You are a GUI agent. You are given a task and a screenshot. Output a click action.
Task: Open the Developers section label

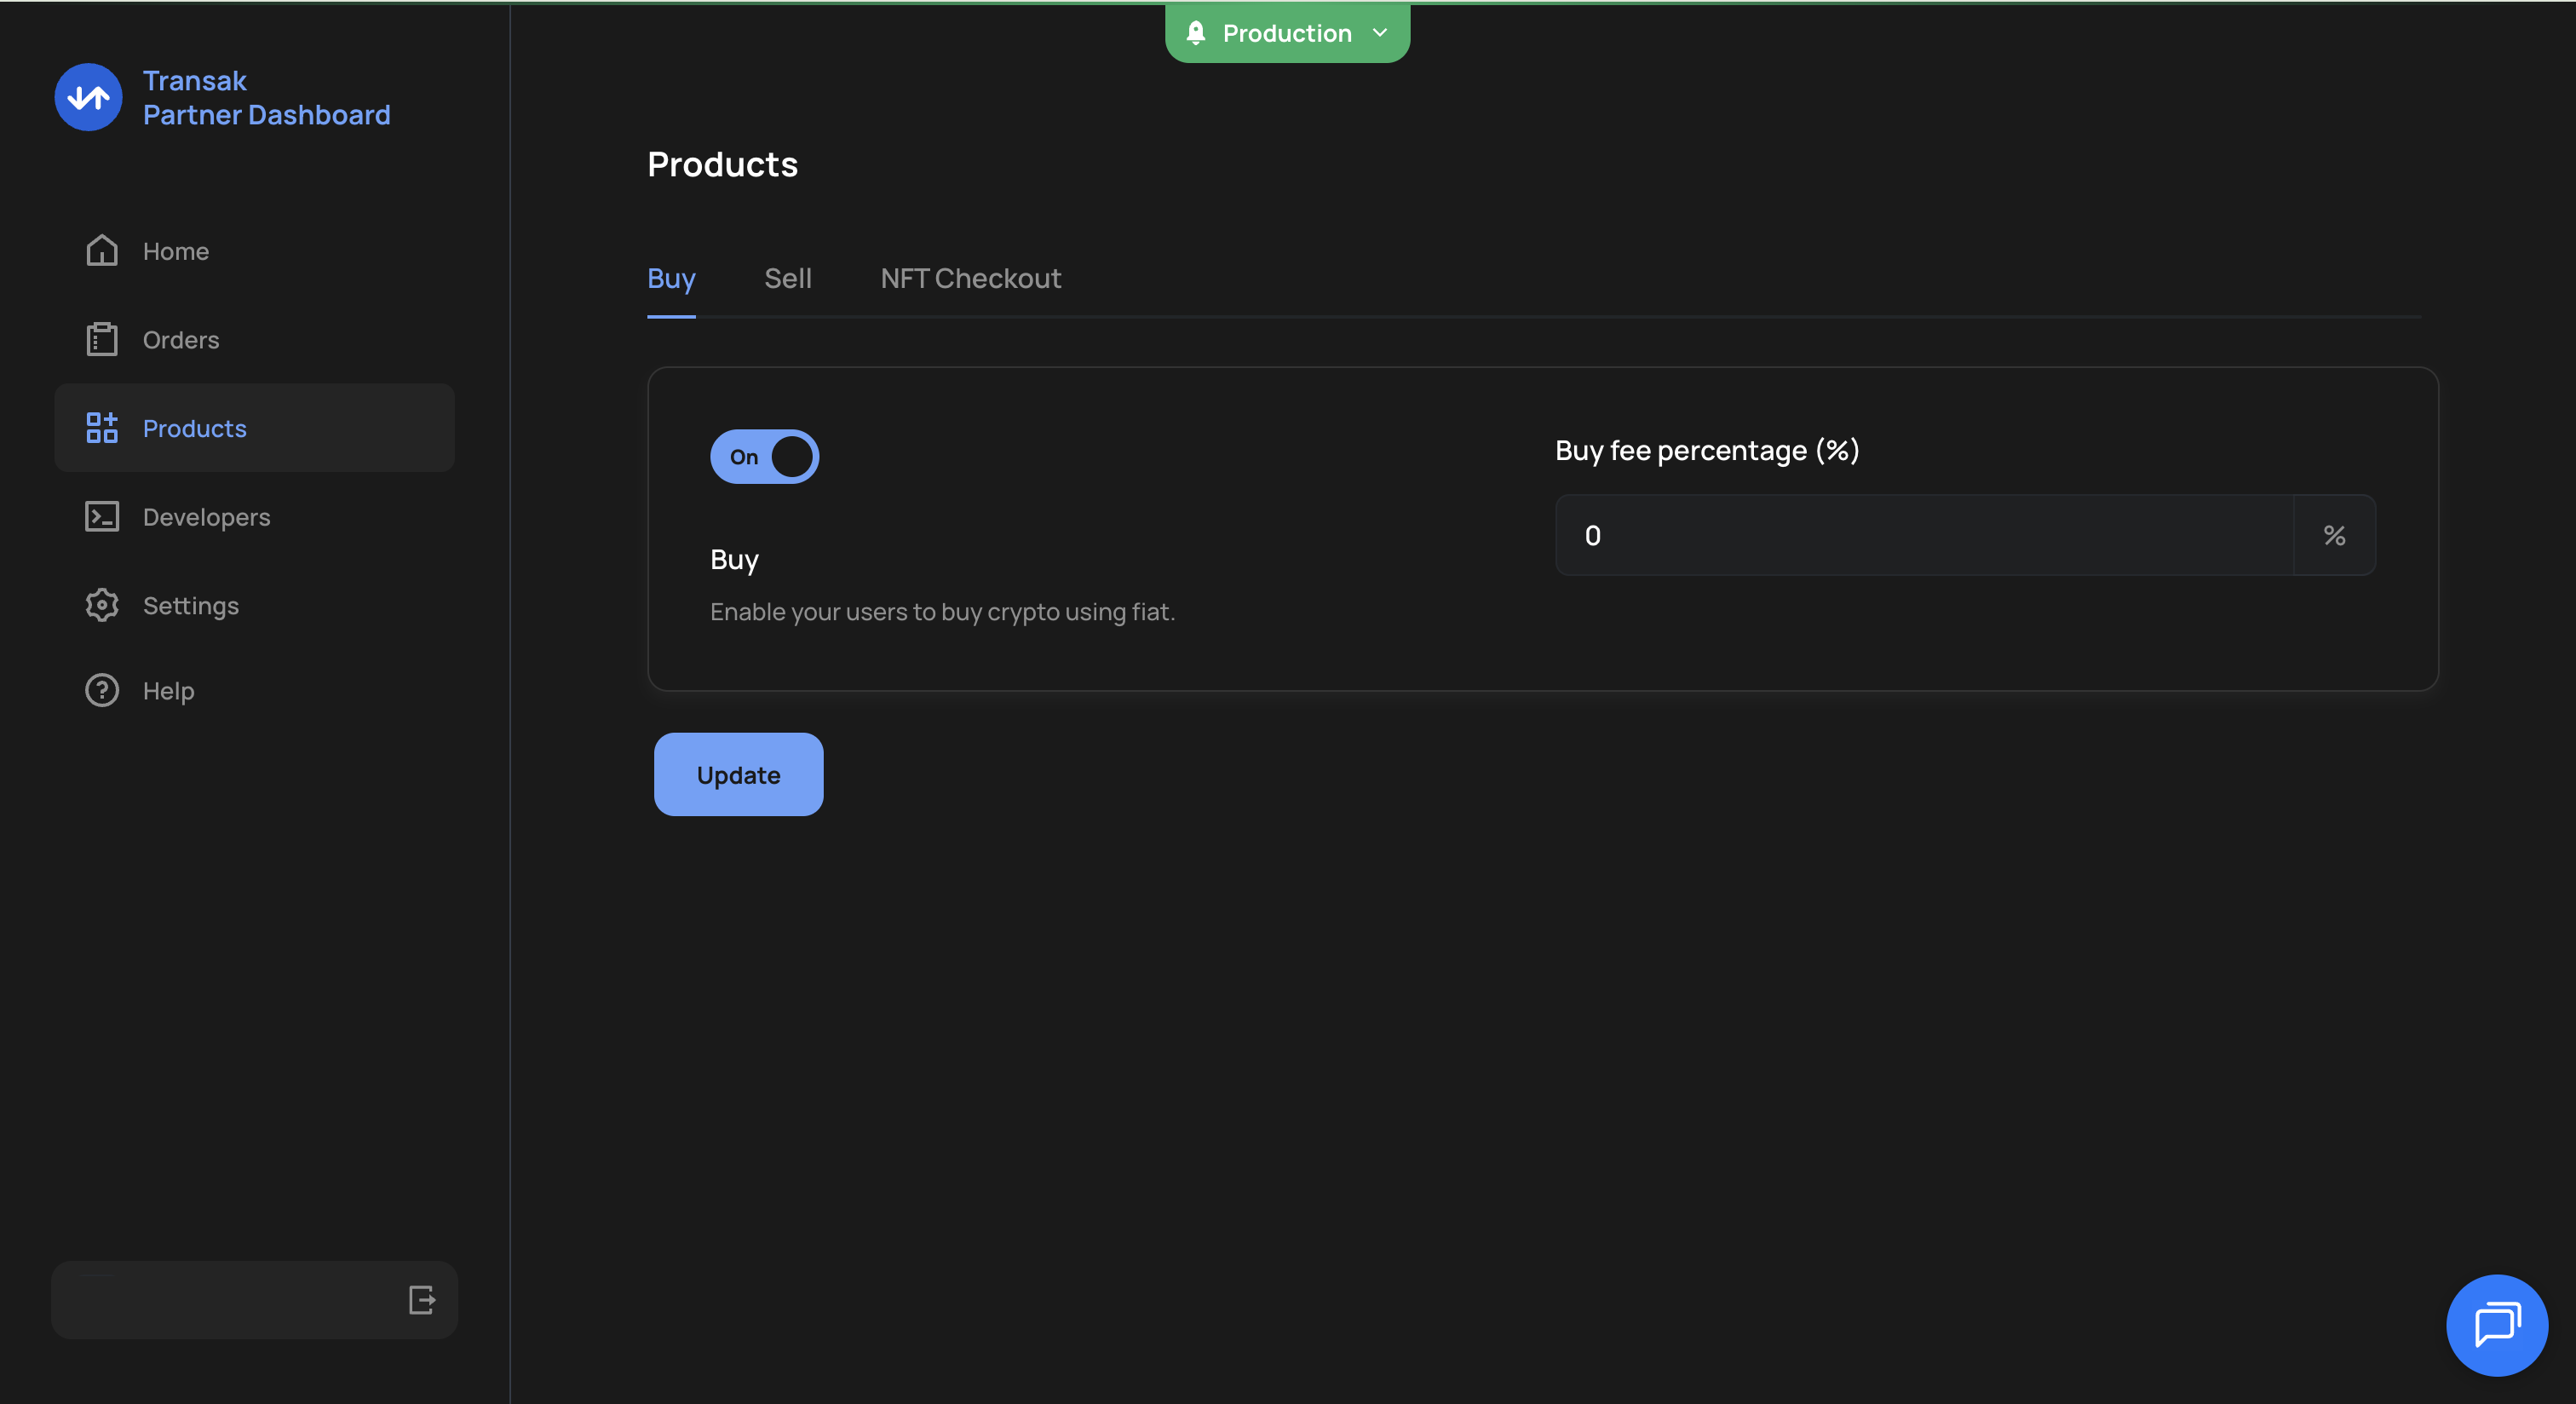click(207, 517)
